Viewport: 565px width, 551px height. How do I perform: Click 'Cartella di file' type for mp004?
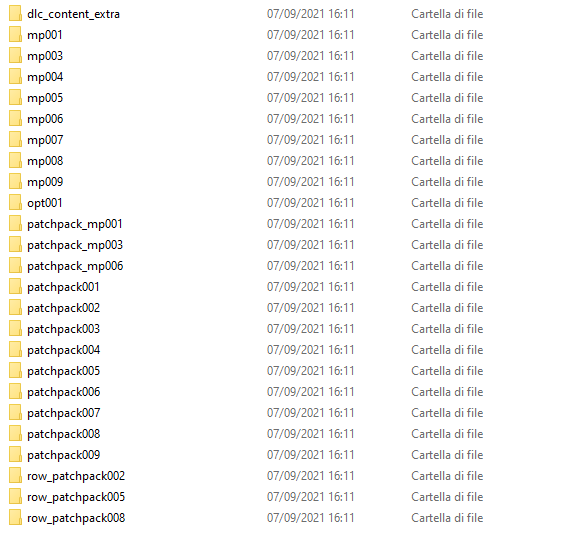(447, 77)
